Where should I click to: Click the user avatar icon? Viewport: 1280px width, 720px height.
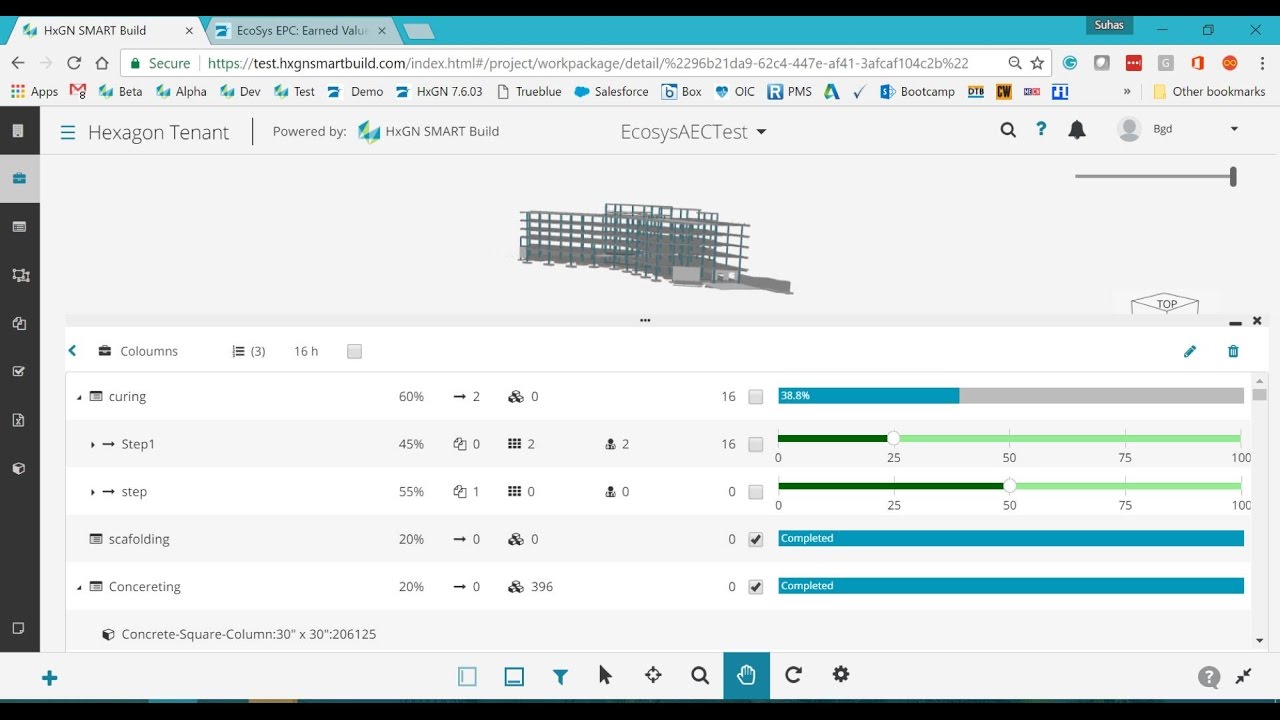click(x=1129, y=129)
